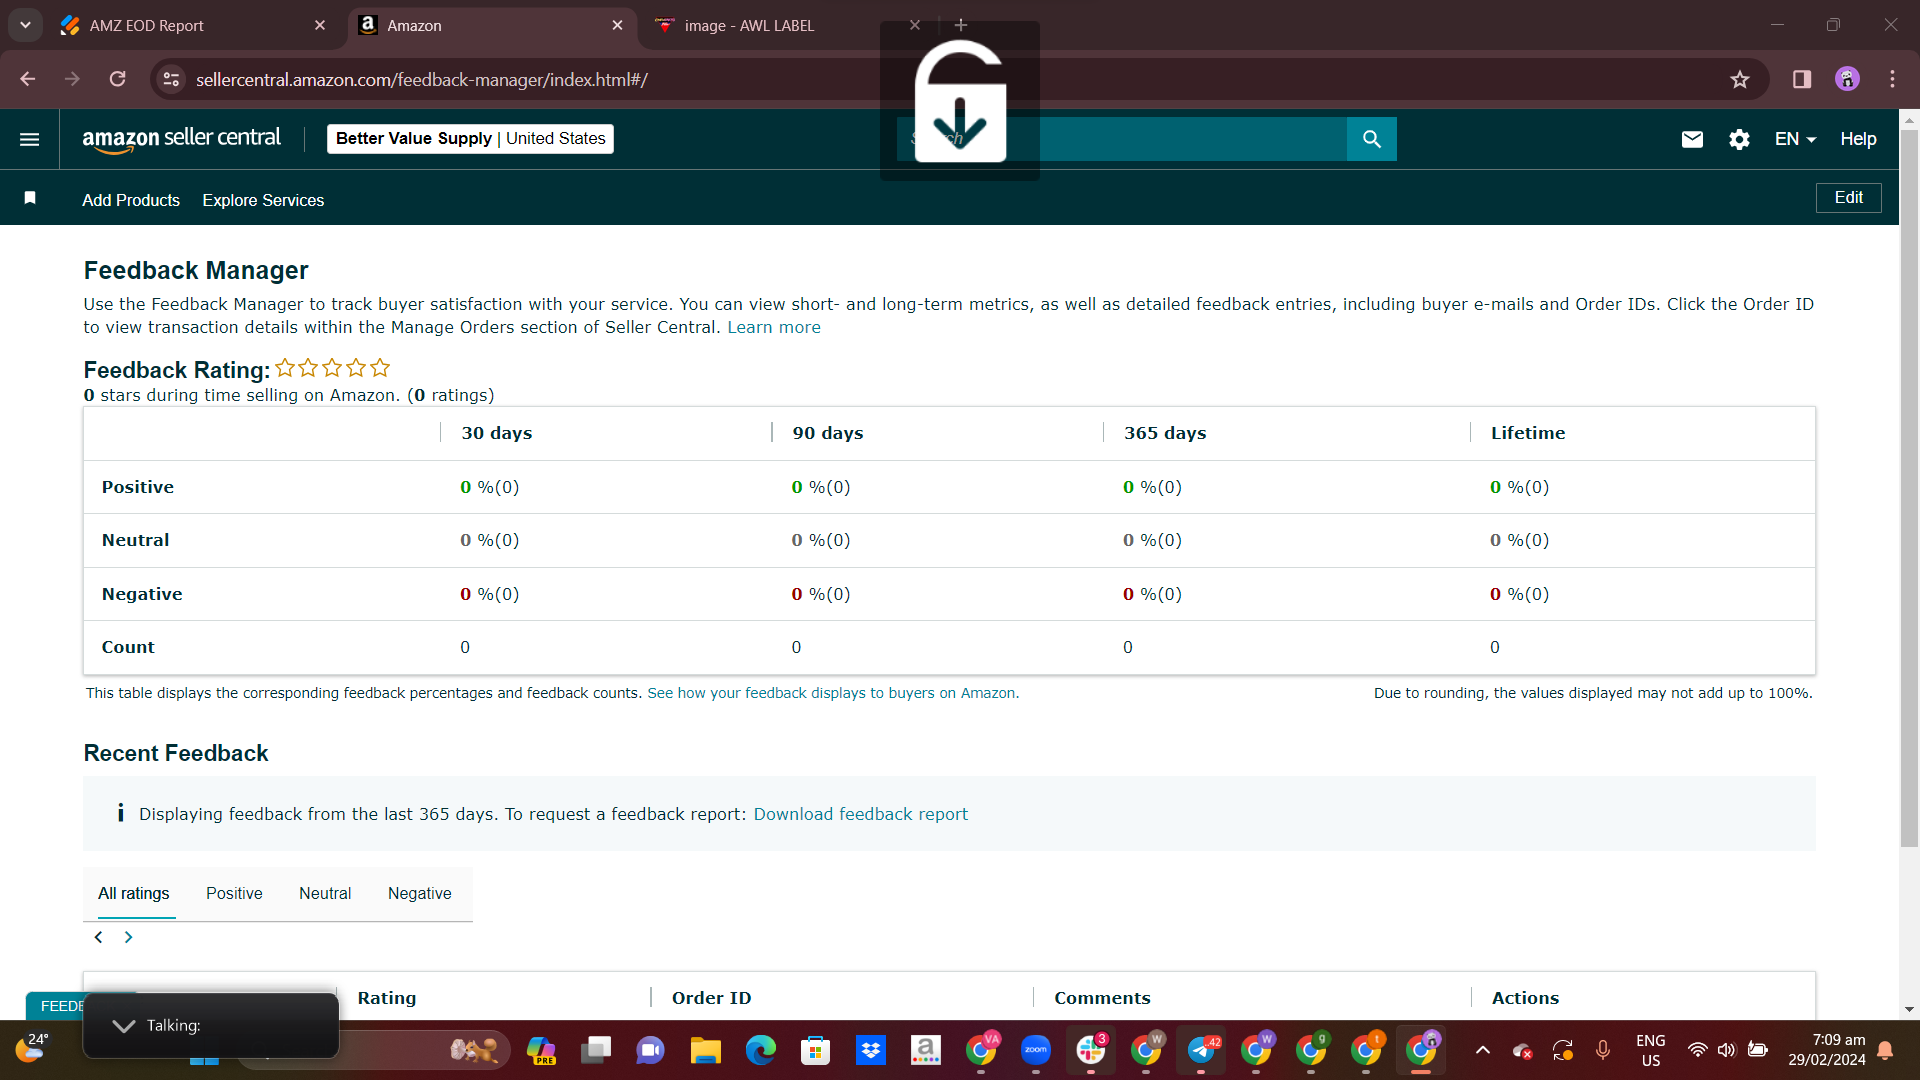Open Microsoft Edge from the taskbar
The height and width of the screenshot is (1080, 1920).
coord(760,1050)
